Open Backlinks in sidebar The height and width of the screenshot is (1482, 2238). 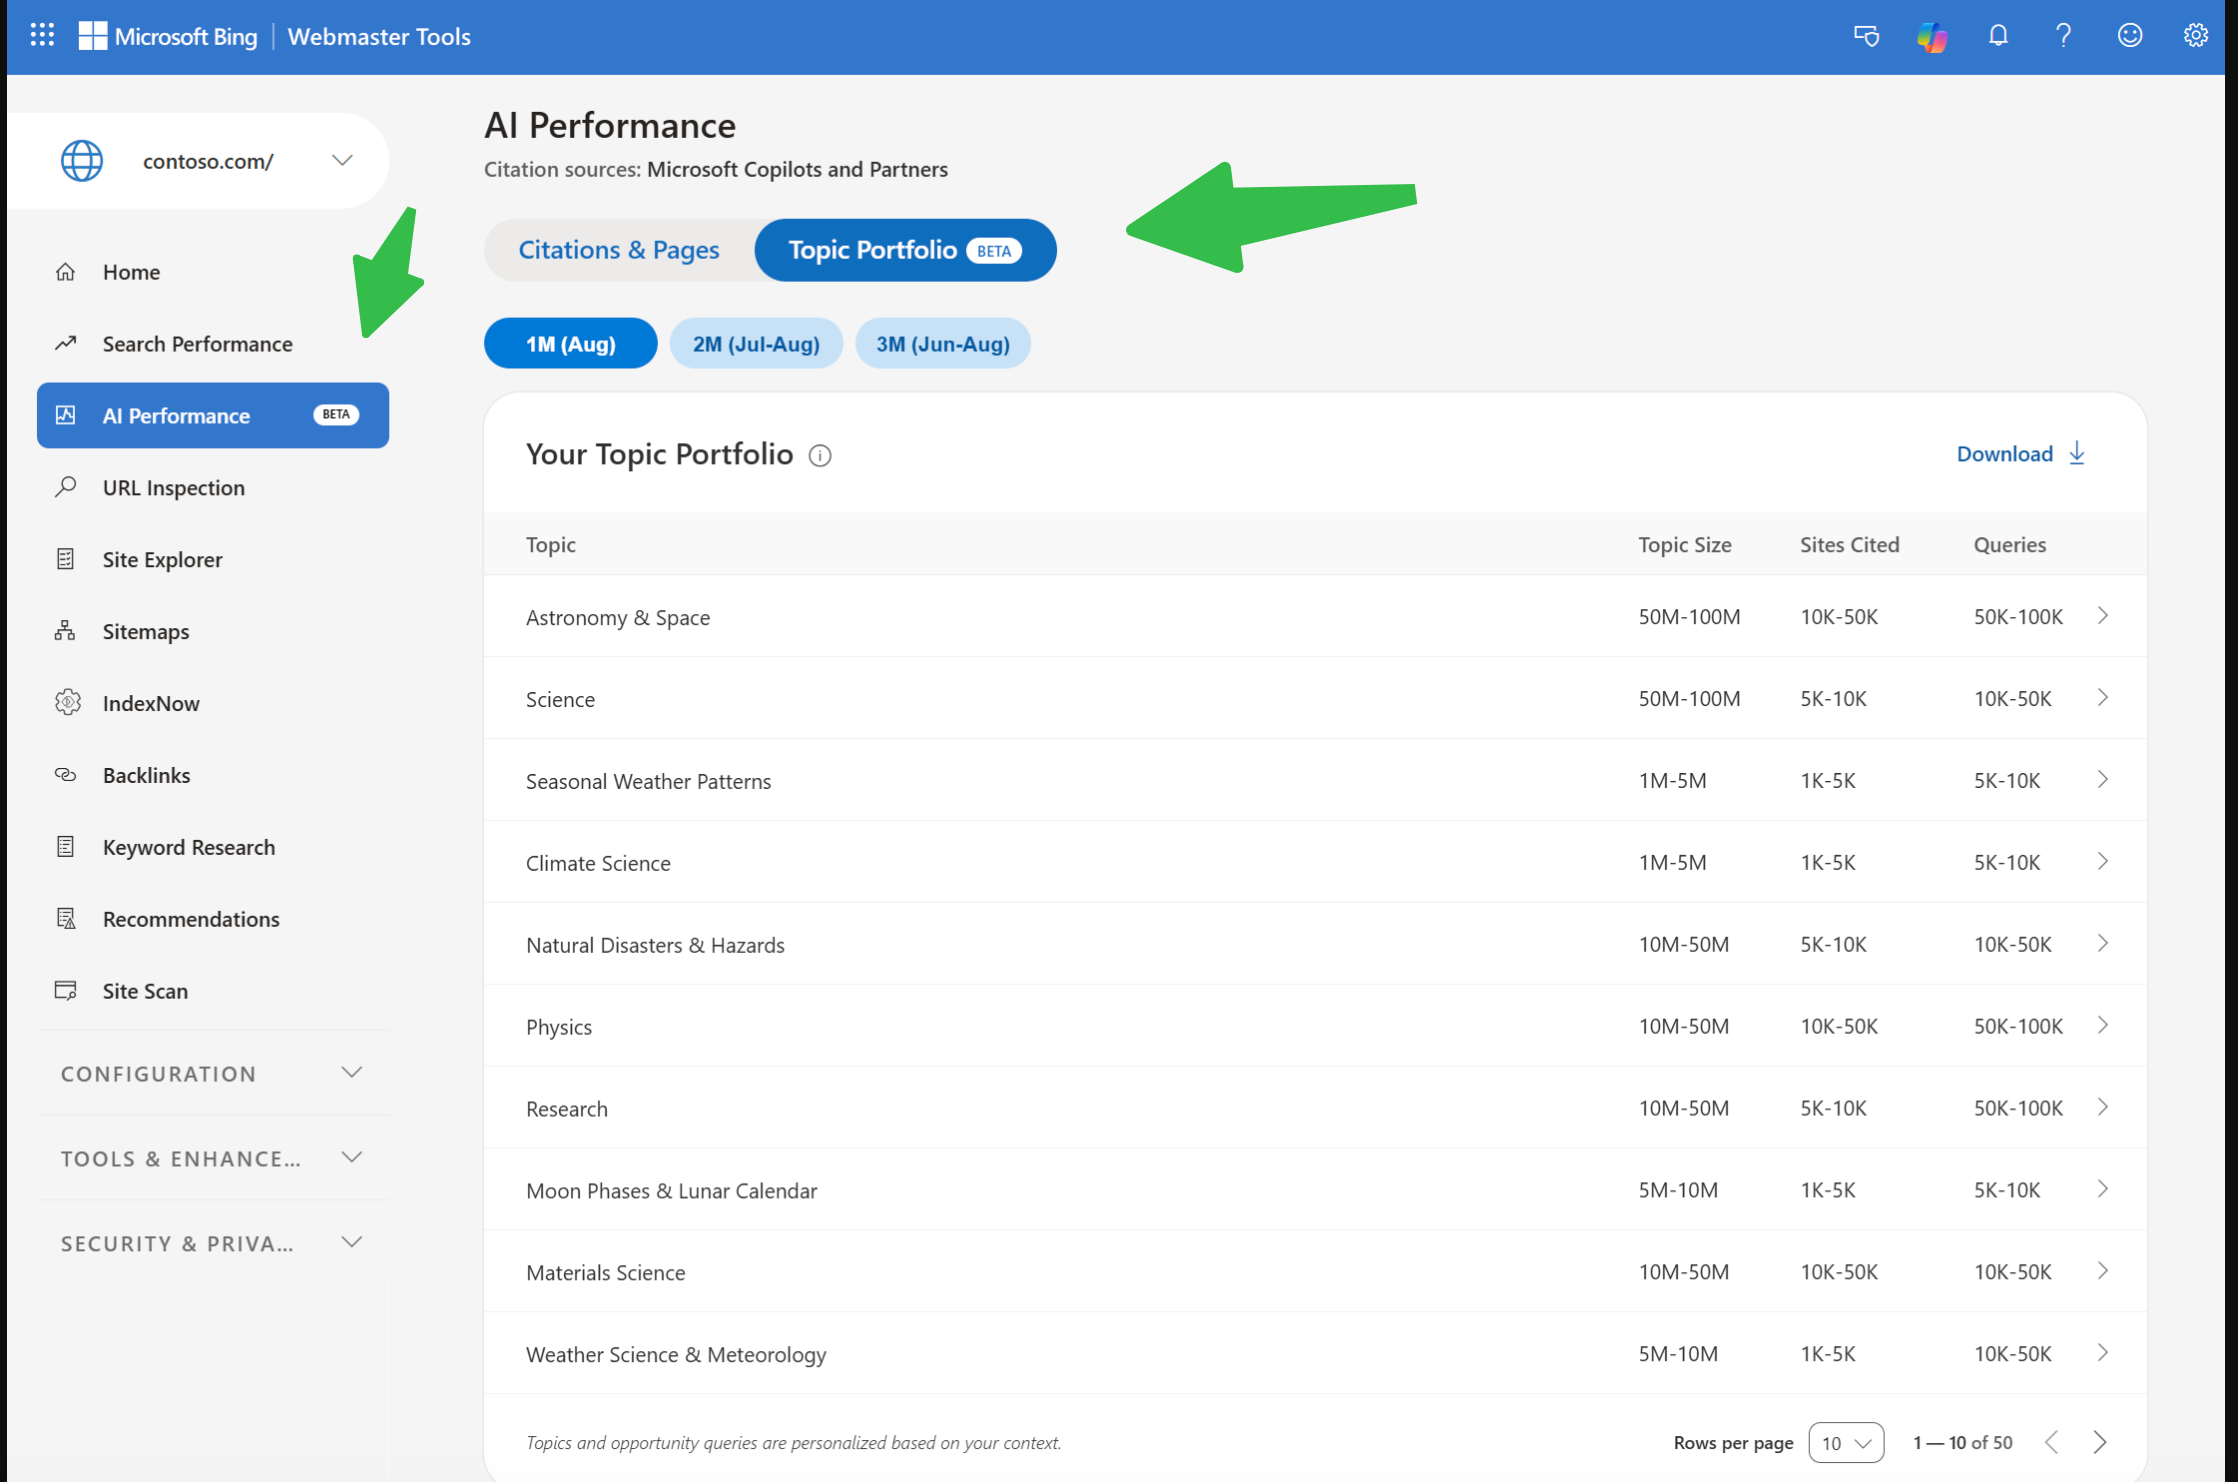tap(212, 776)
